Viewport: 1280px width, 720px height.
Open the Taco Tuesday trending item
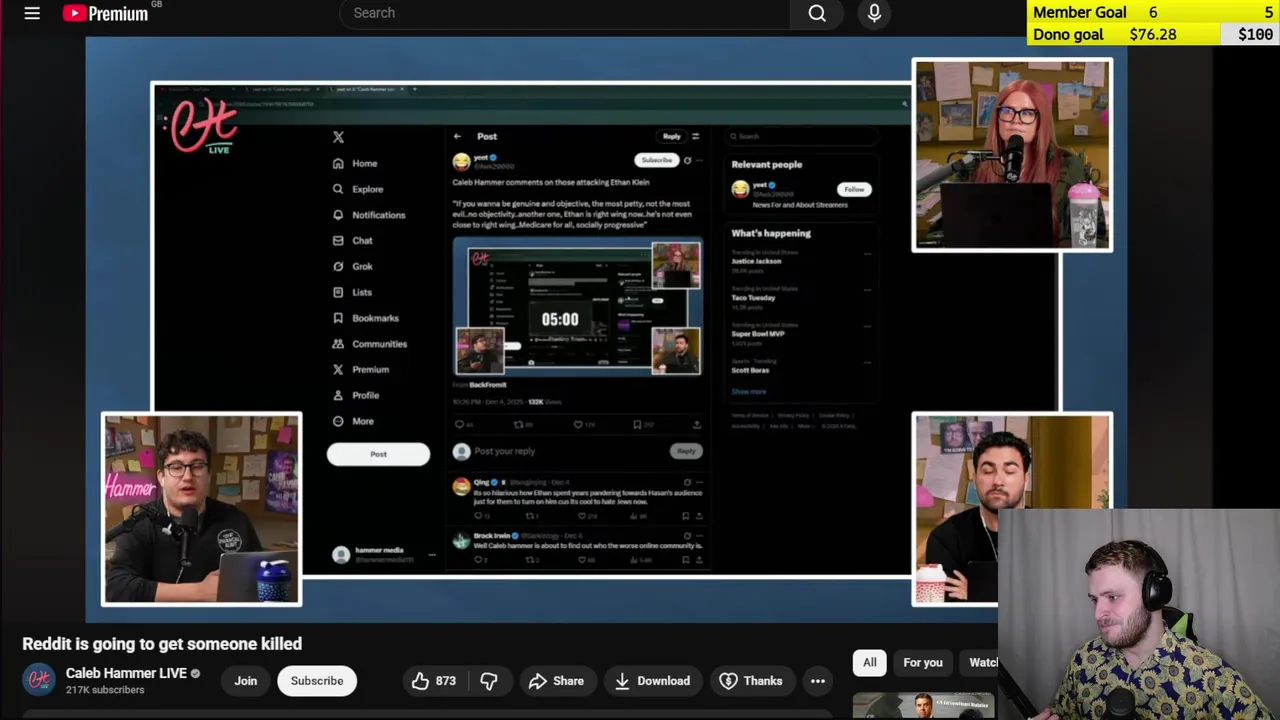800,298
